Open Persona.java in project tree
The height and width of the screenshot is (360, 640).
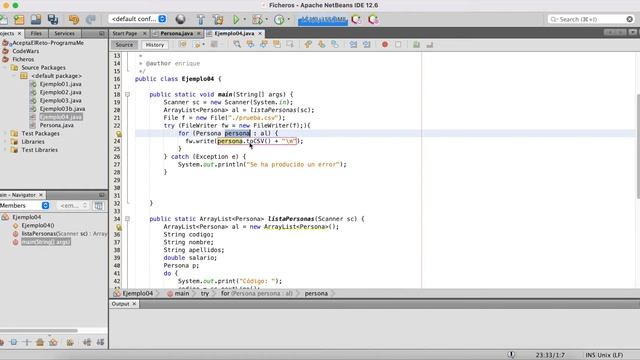57,125
